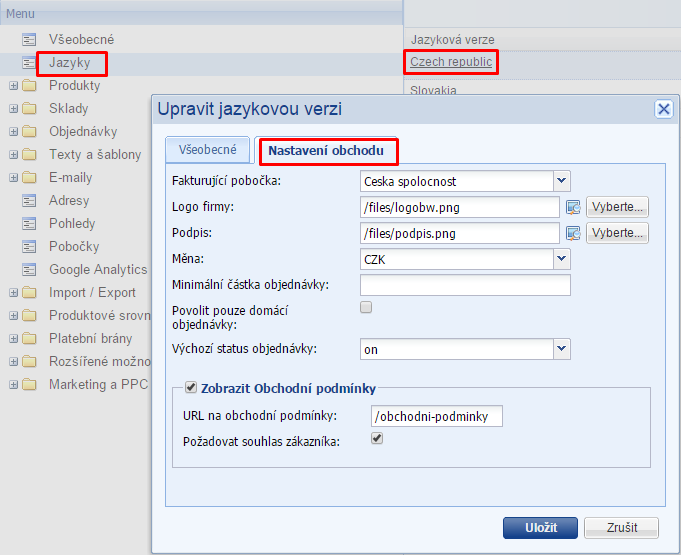
Task: Expand the Platební brány tree node
Action: [13, 339]
